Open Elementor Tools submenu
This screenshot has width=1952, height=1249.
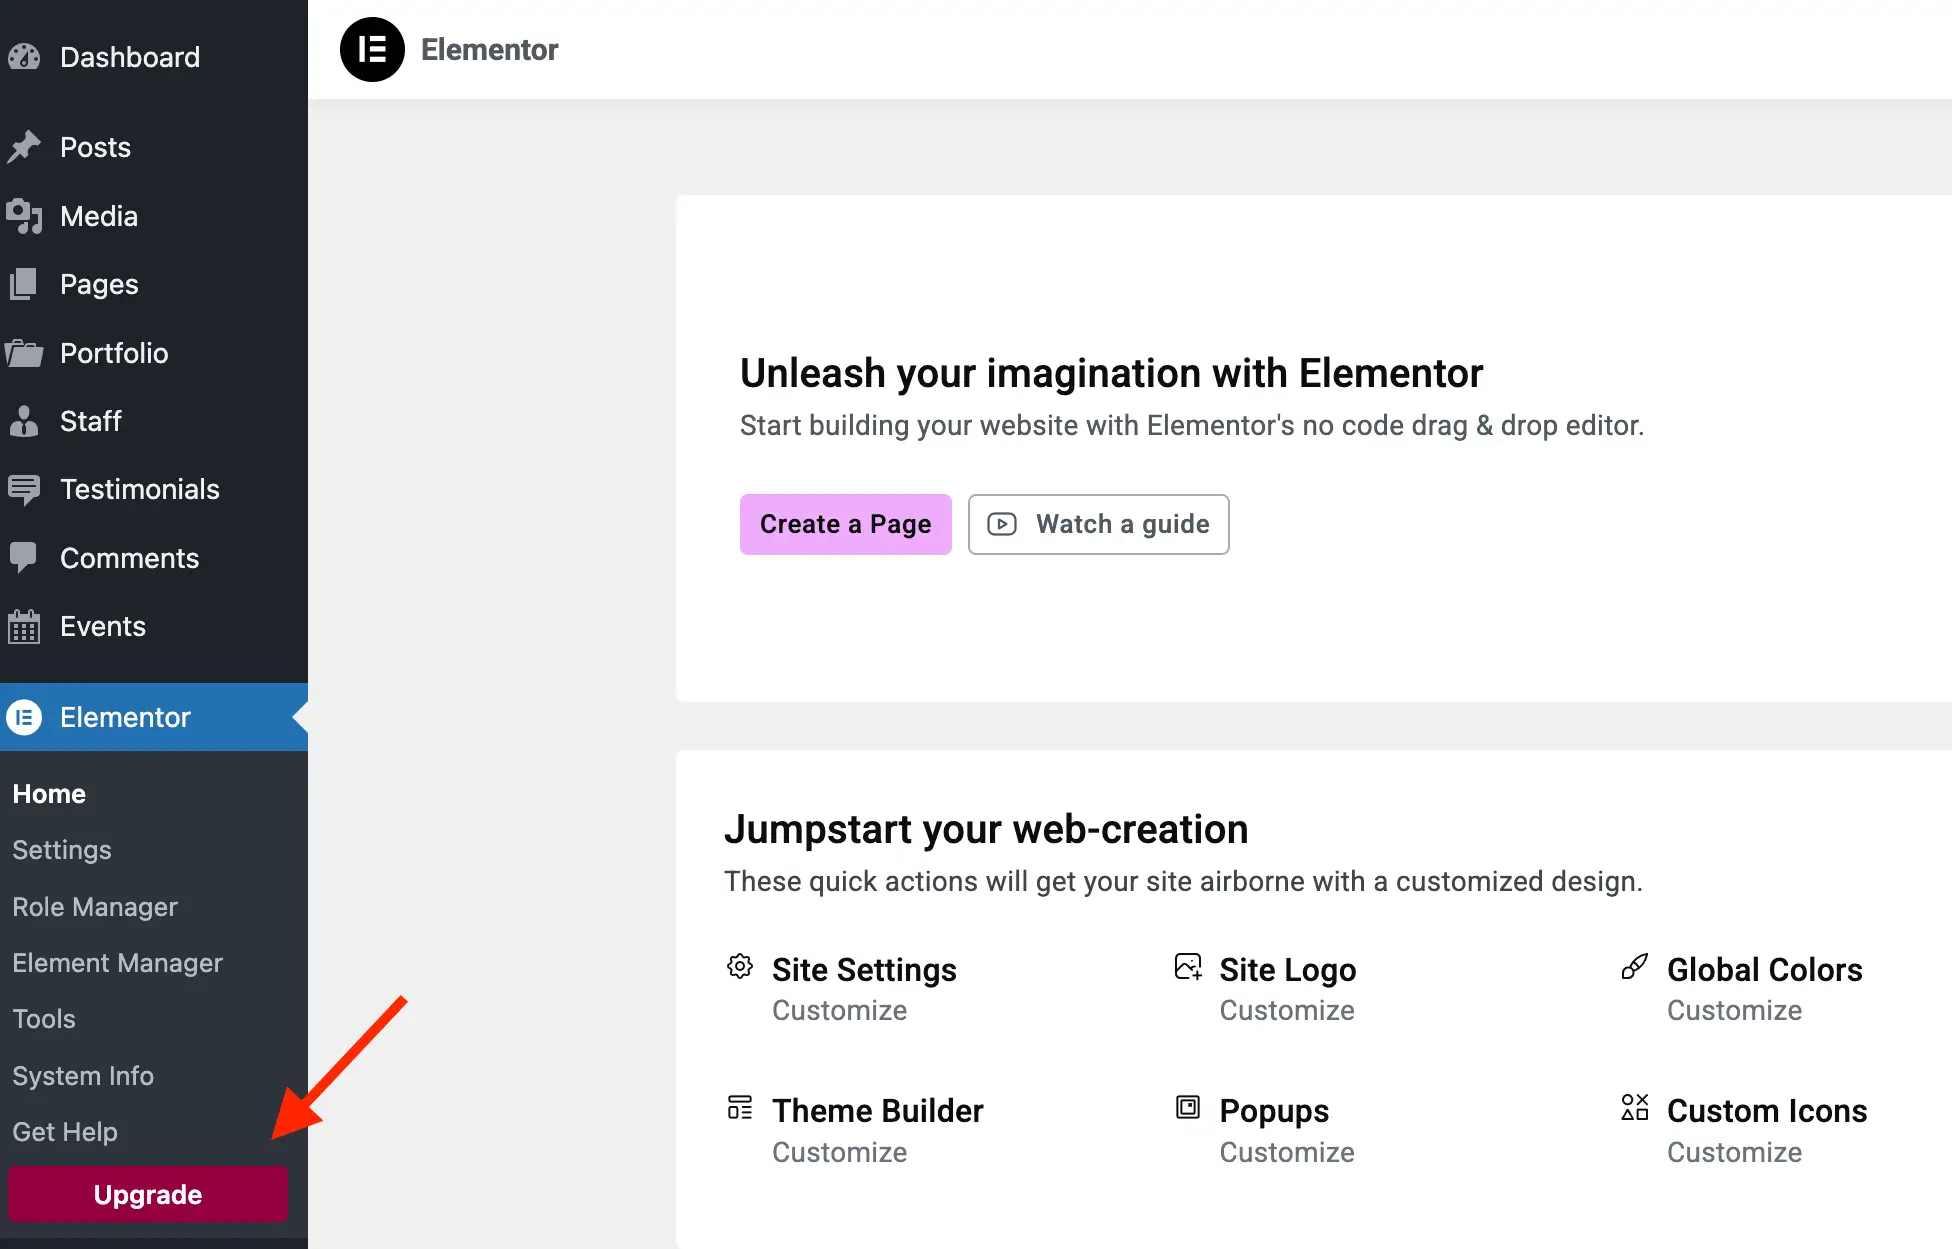coord(44,1019)
